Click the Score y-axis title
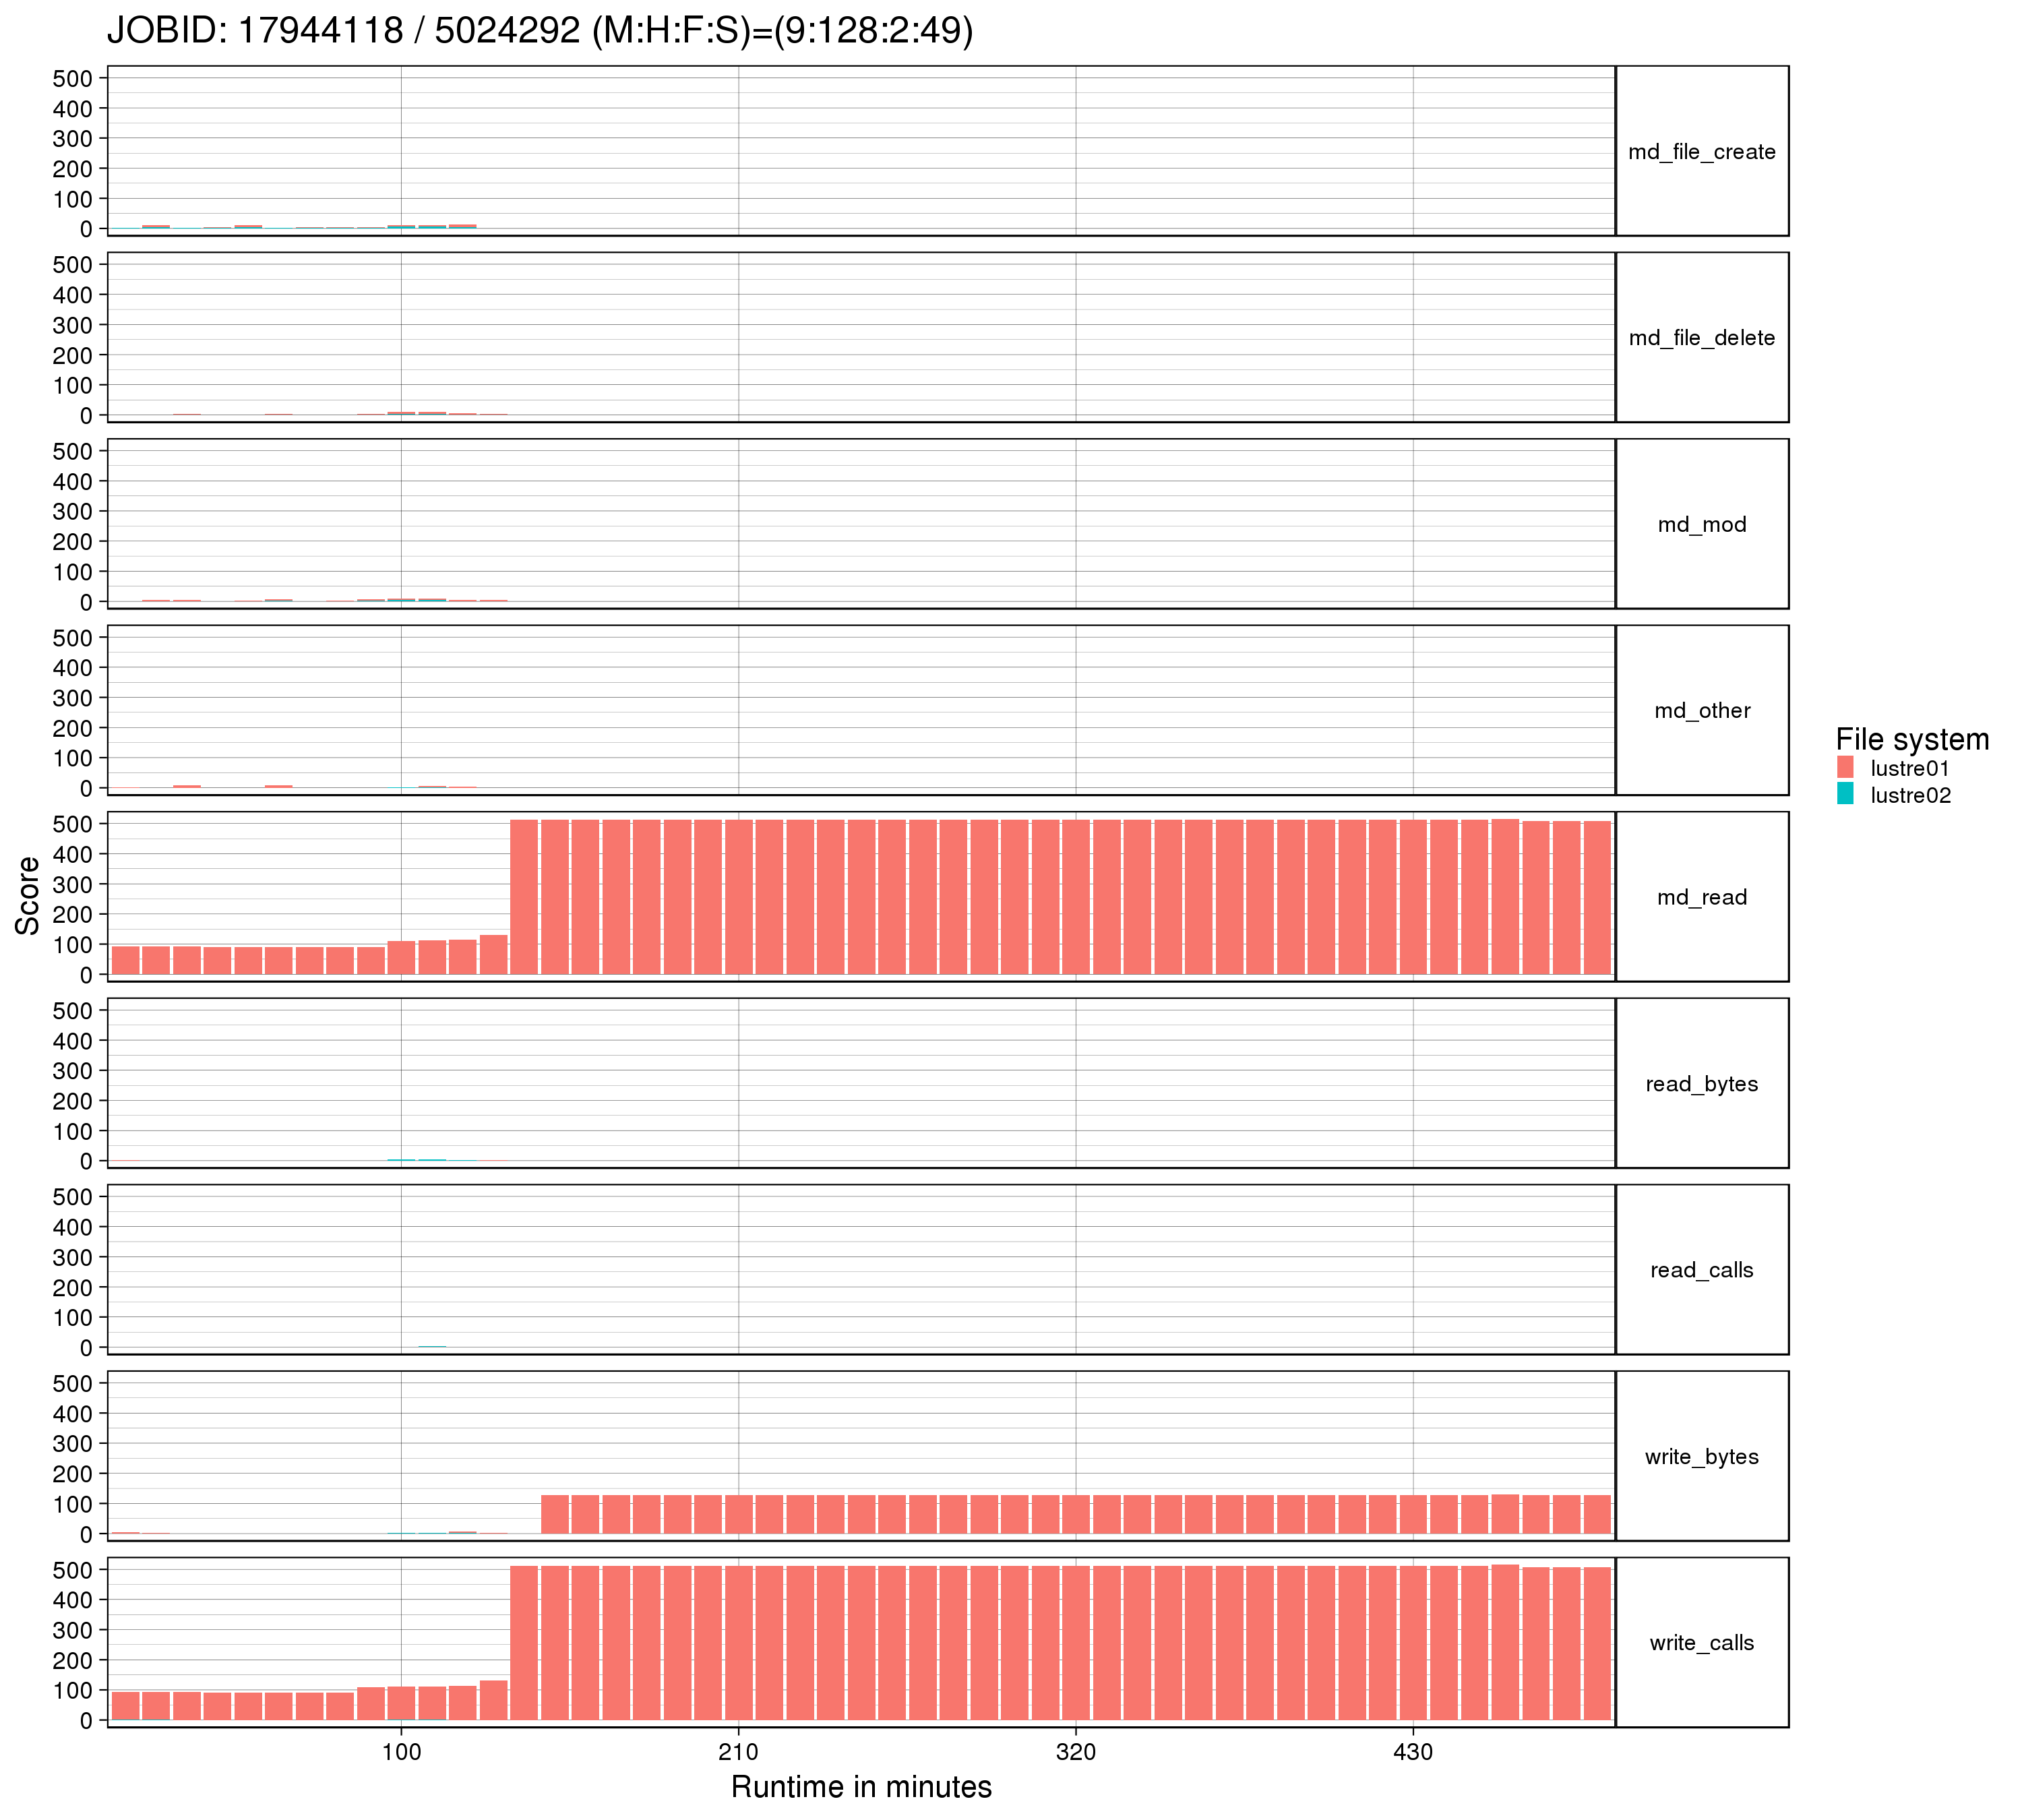 [28, 895]
